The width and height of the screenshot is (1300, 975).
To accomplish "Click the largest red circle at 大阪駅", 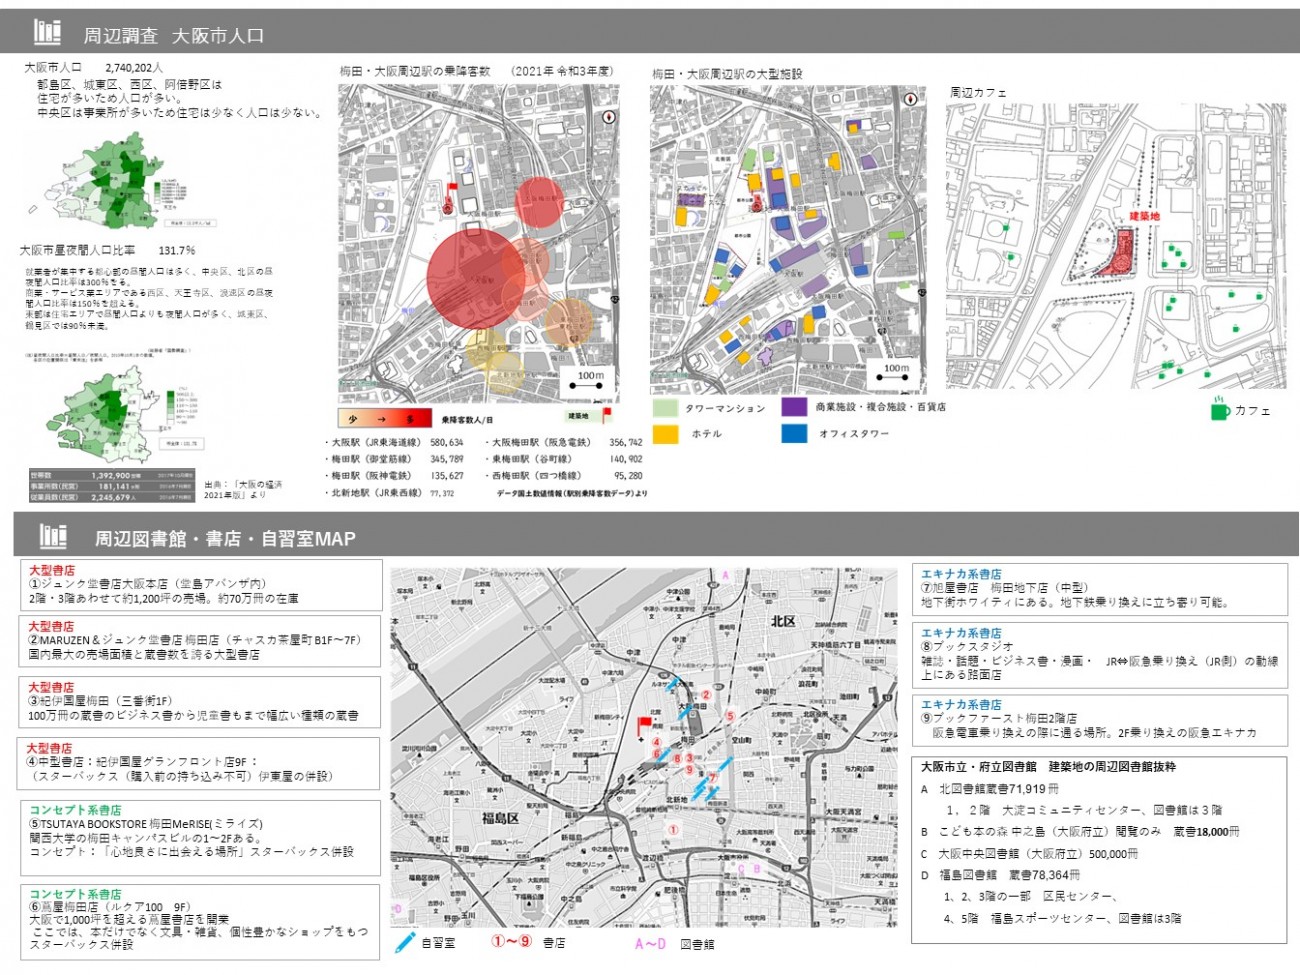I will coord(476,279).
